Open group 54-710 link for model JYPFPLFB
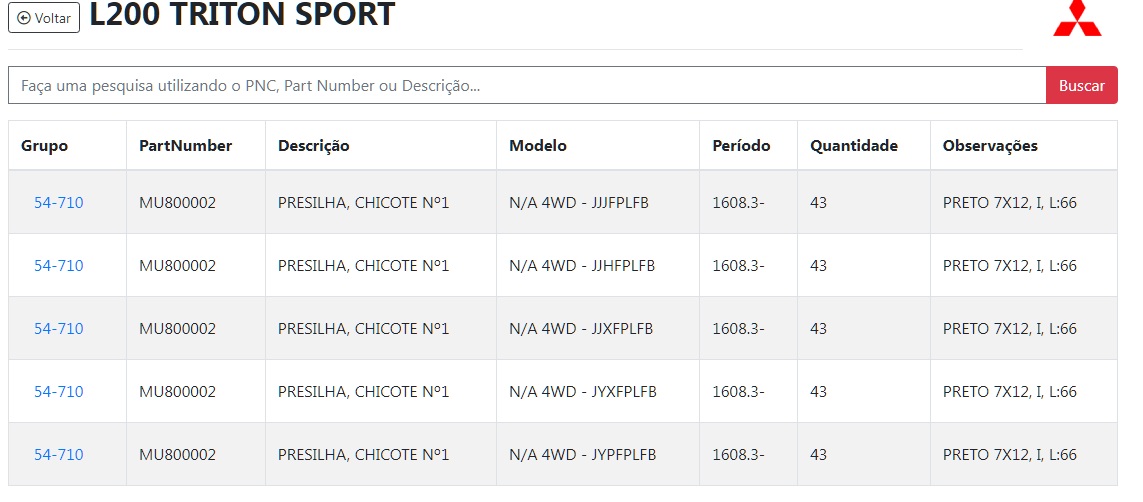1143x502 pixels. tap(59, 455)
